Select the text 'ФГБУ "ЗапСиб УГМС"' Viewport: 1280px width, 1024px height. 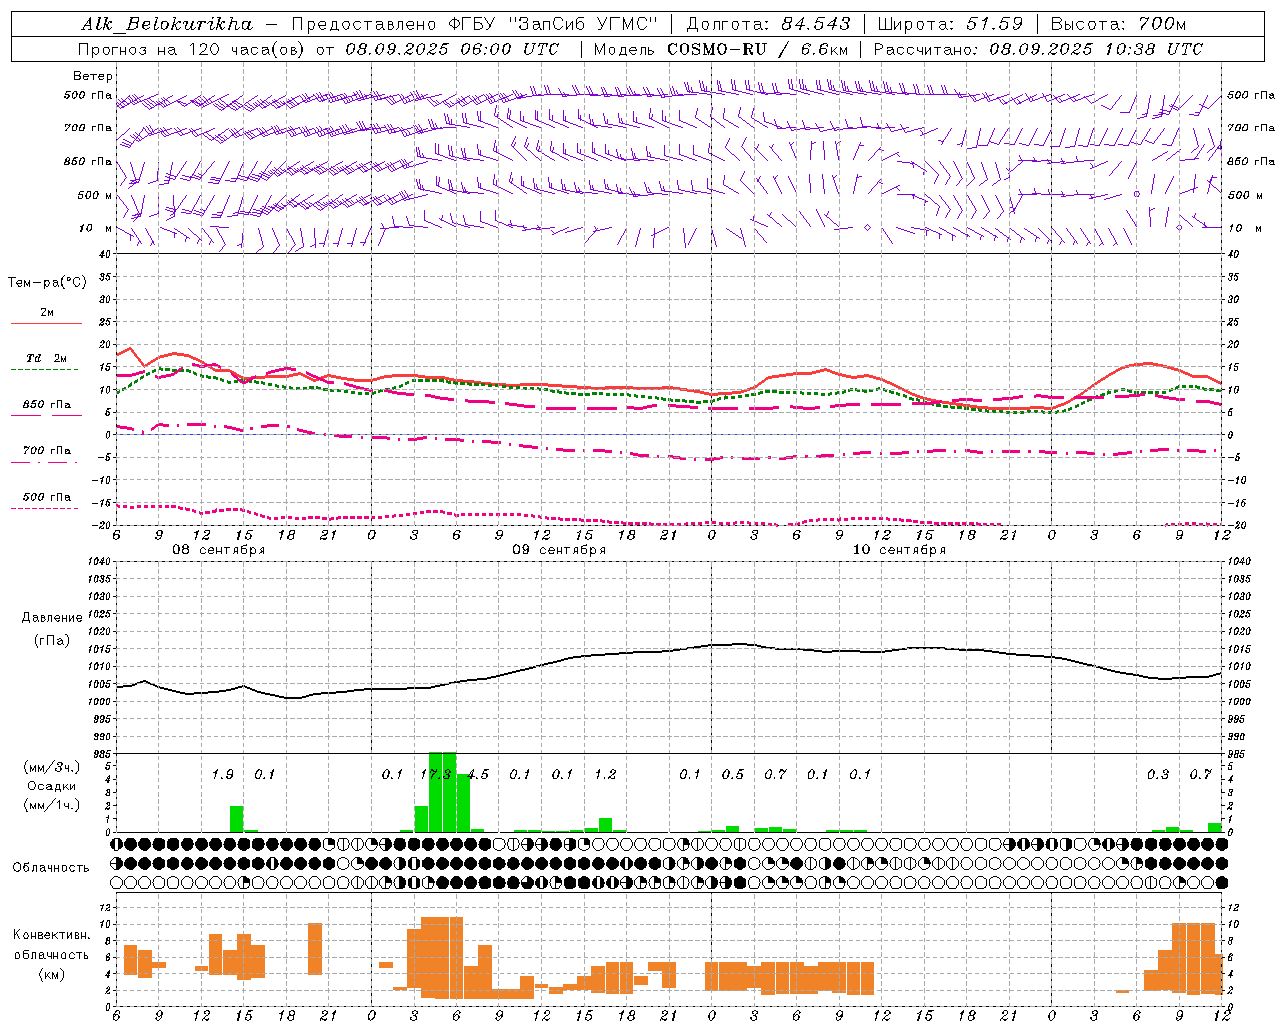click(x=554, y=24)
